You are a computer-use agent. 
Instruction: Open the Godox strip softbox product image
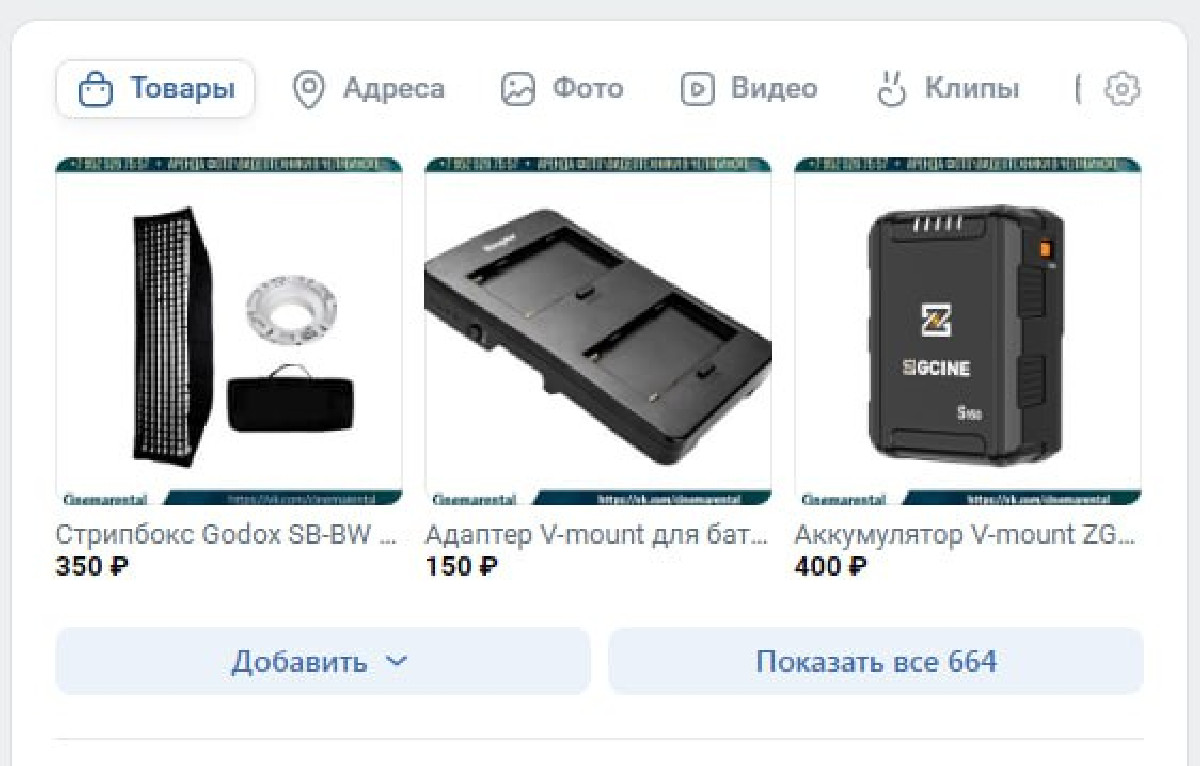pos(229,330)
